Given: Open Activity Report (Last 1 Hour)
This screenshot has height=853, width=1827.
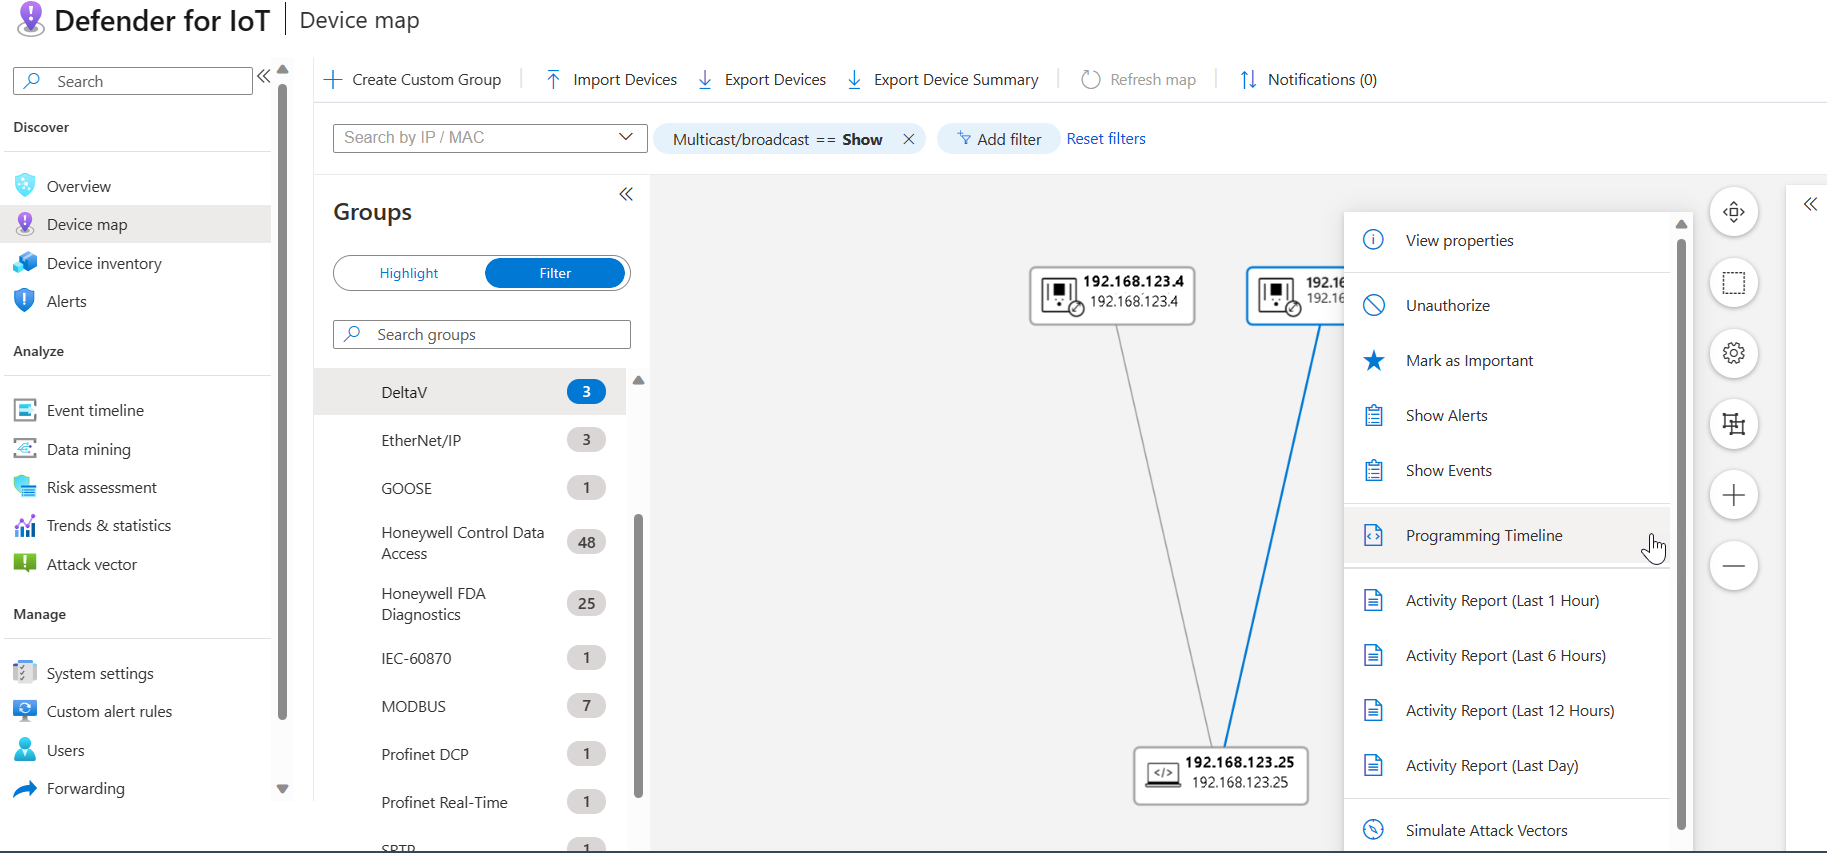Looking at the screenshot, I should click(1507, 600).
